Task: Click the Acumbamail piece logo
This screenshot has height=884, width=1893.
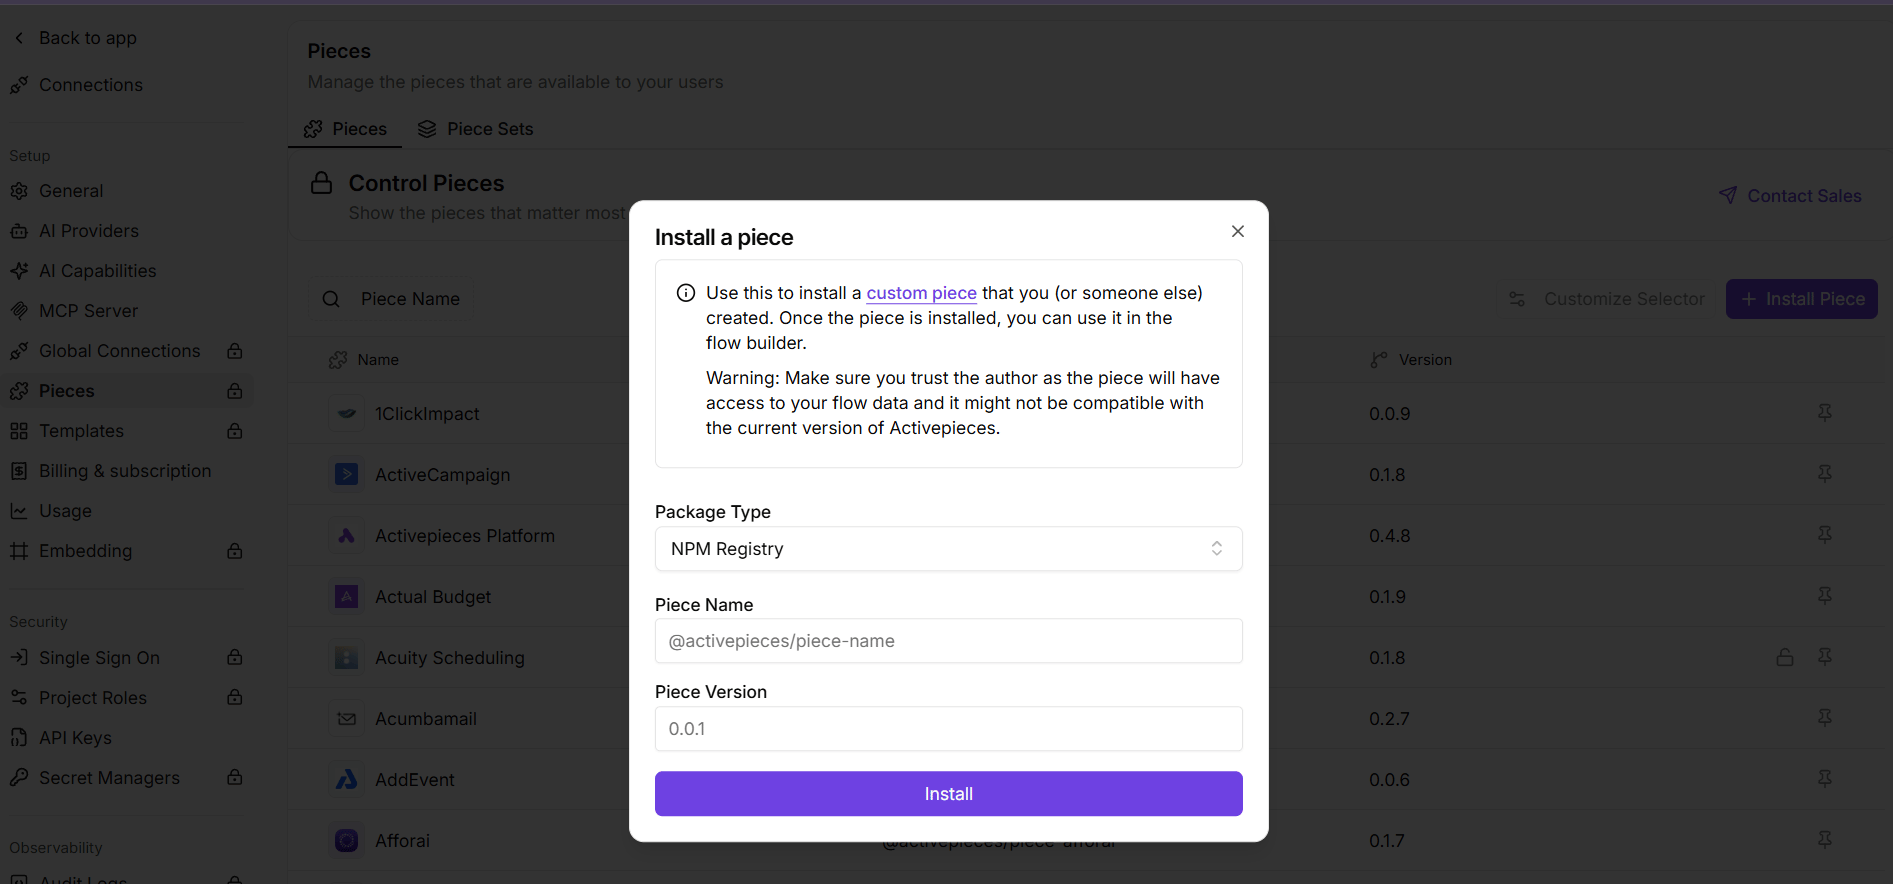Action: [347, 718]
